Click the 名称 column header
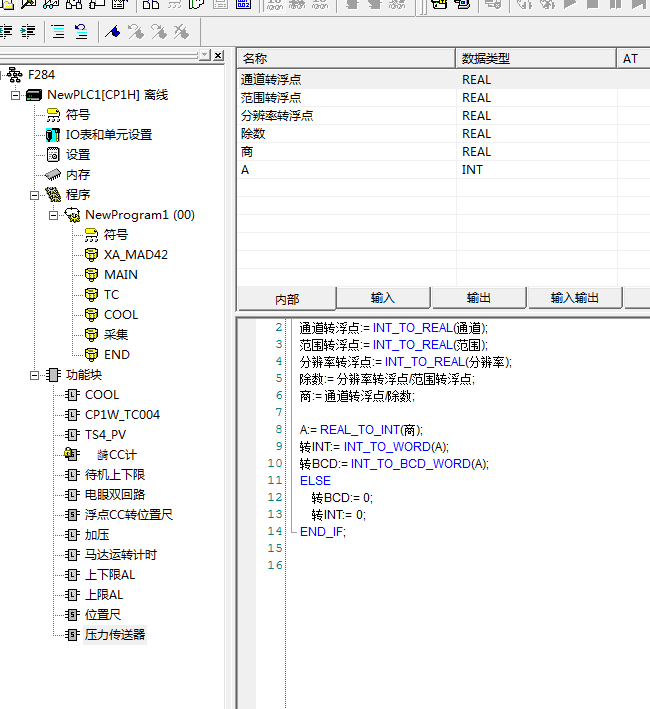Viewport: 650px width, 709px height. click(345, 59)
